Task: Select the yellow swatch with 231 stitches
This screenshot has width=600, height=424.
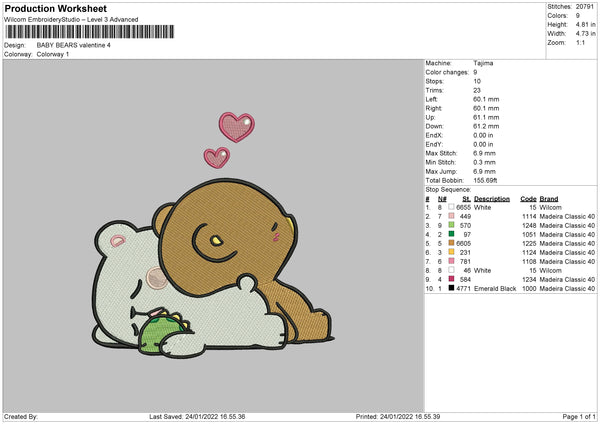Action: point(452,252)
